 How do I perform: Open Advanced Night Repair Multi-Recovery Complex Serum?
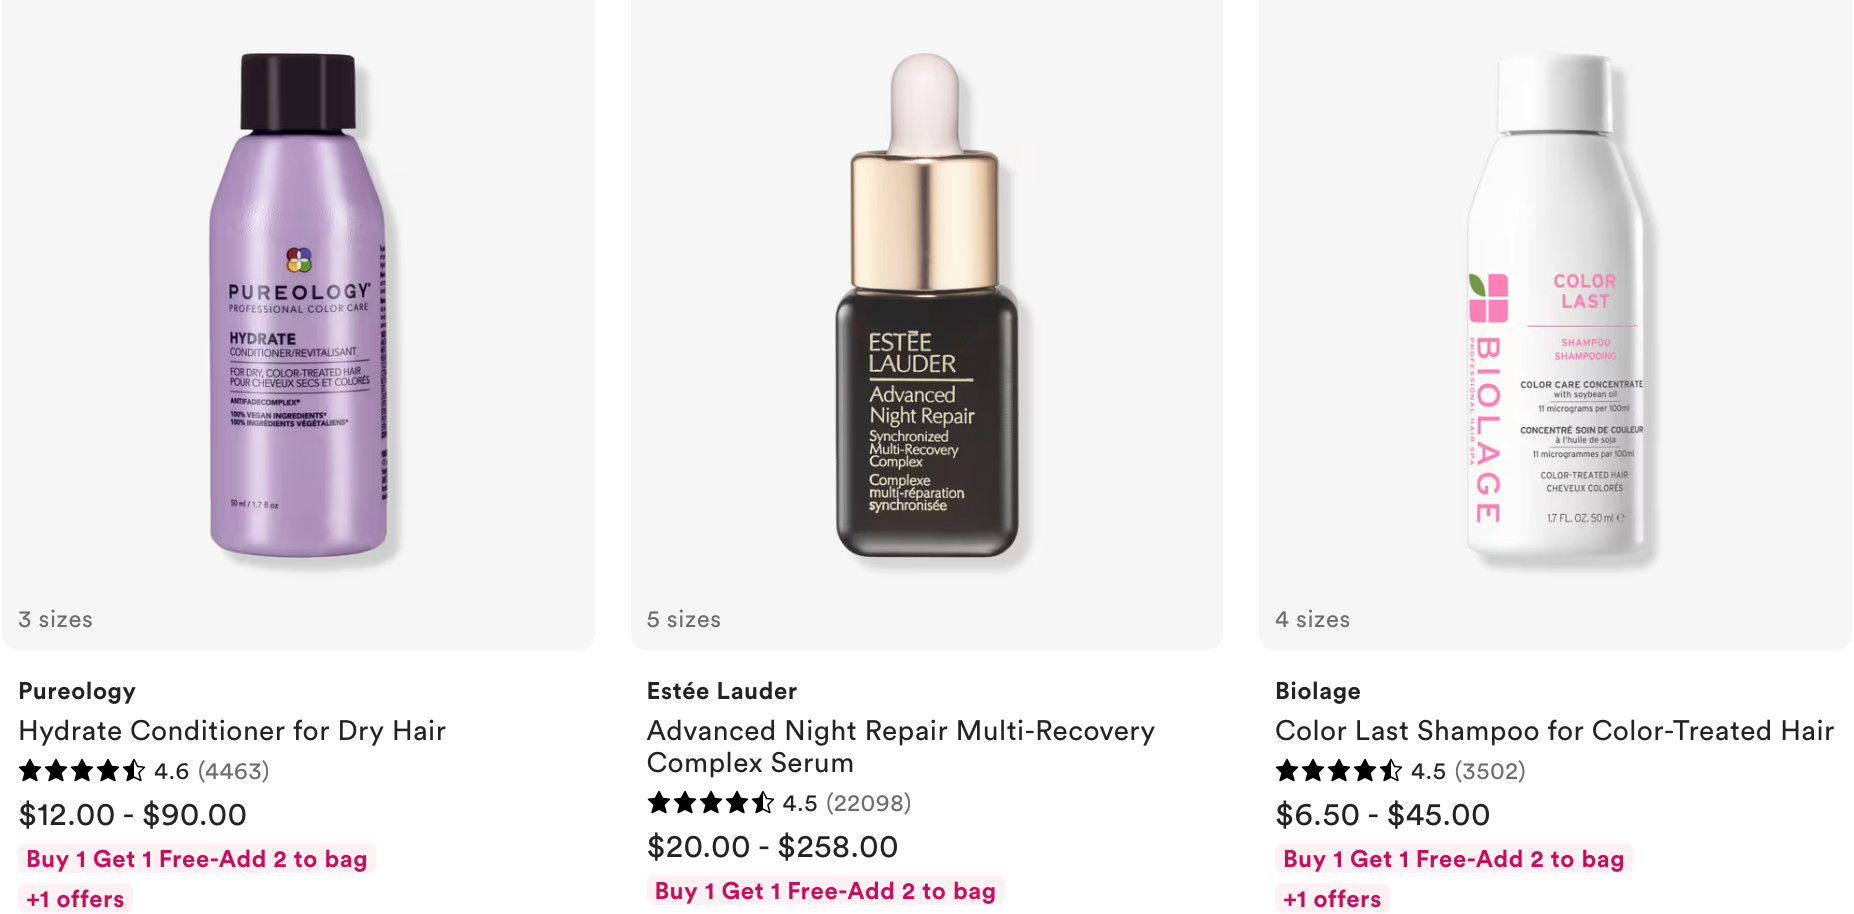point(901,747)
